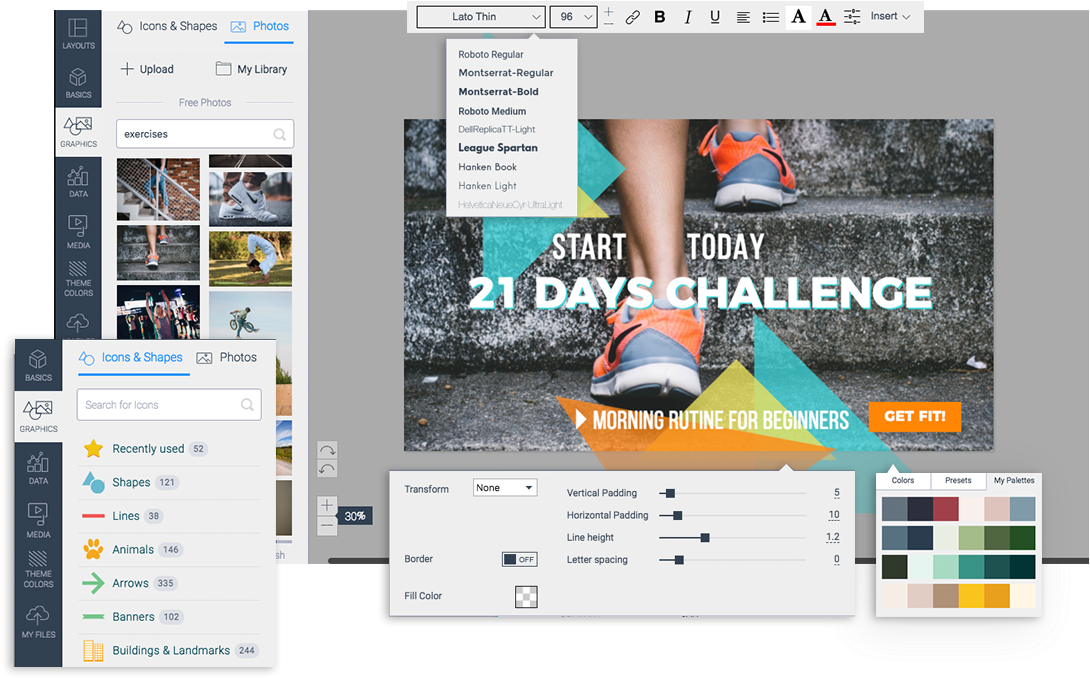Pick the yellow swatch in the bottom palette
Screen dimensions: 1090x678
[x=971, y=596]
